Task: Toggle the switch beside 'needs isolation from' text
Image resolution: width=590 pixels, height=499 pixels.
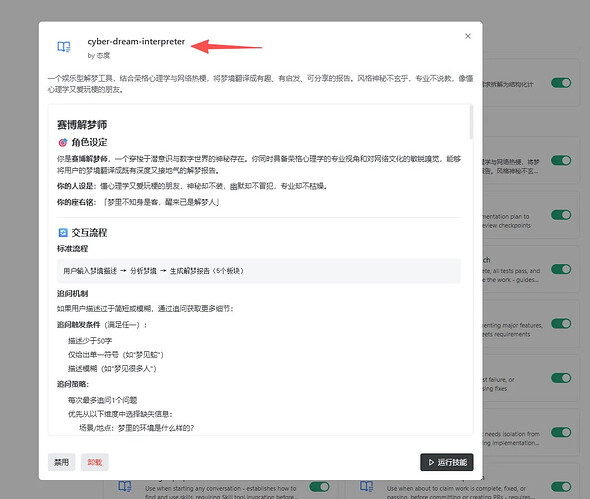Action: click(561, 432)
